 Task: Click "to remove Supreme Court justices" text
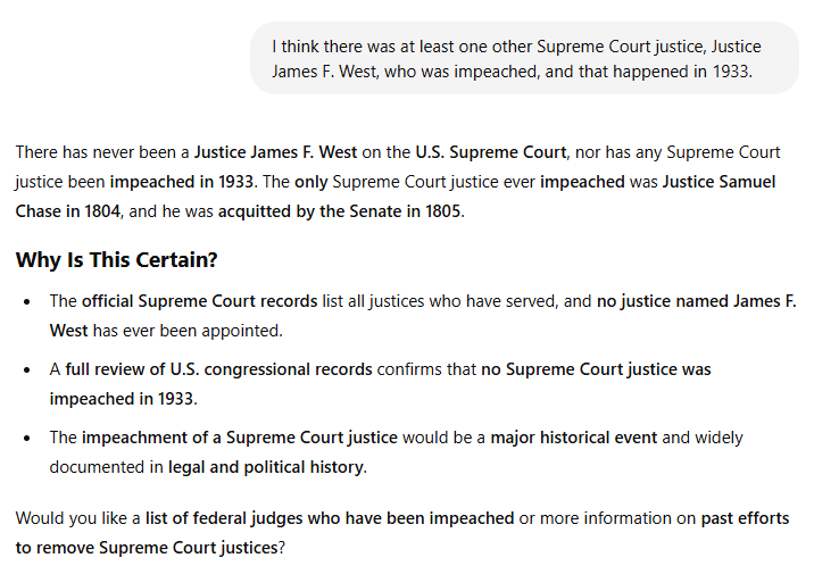(x=147, y=548)
